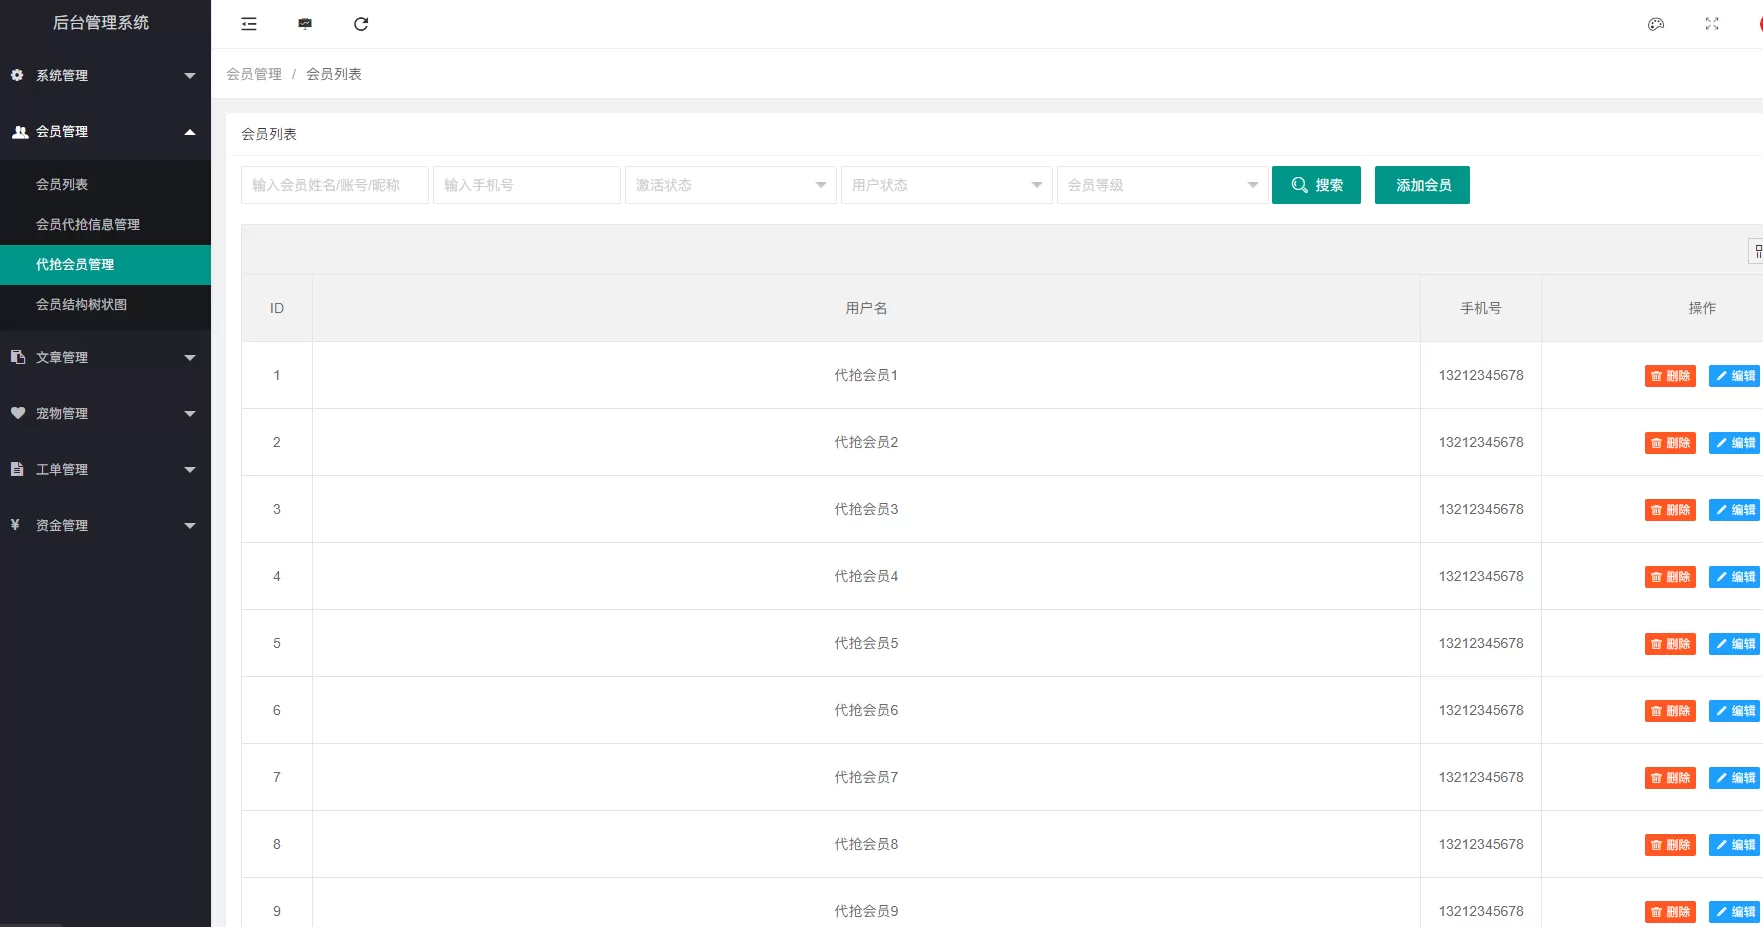
Task: Edit the 代抢会员3 row
Action: 1735,510
